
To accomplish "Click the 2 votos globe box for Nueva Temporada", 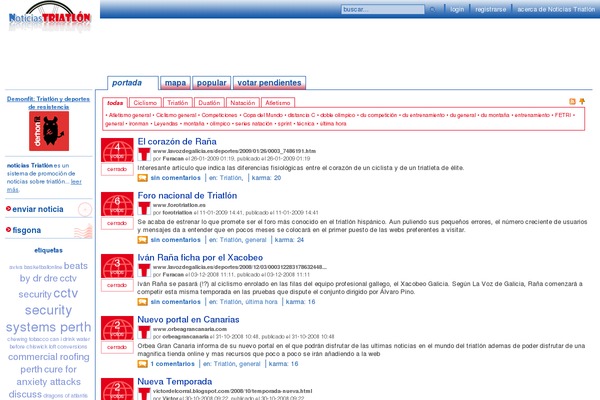I will (x=117, y=389).
